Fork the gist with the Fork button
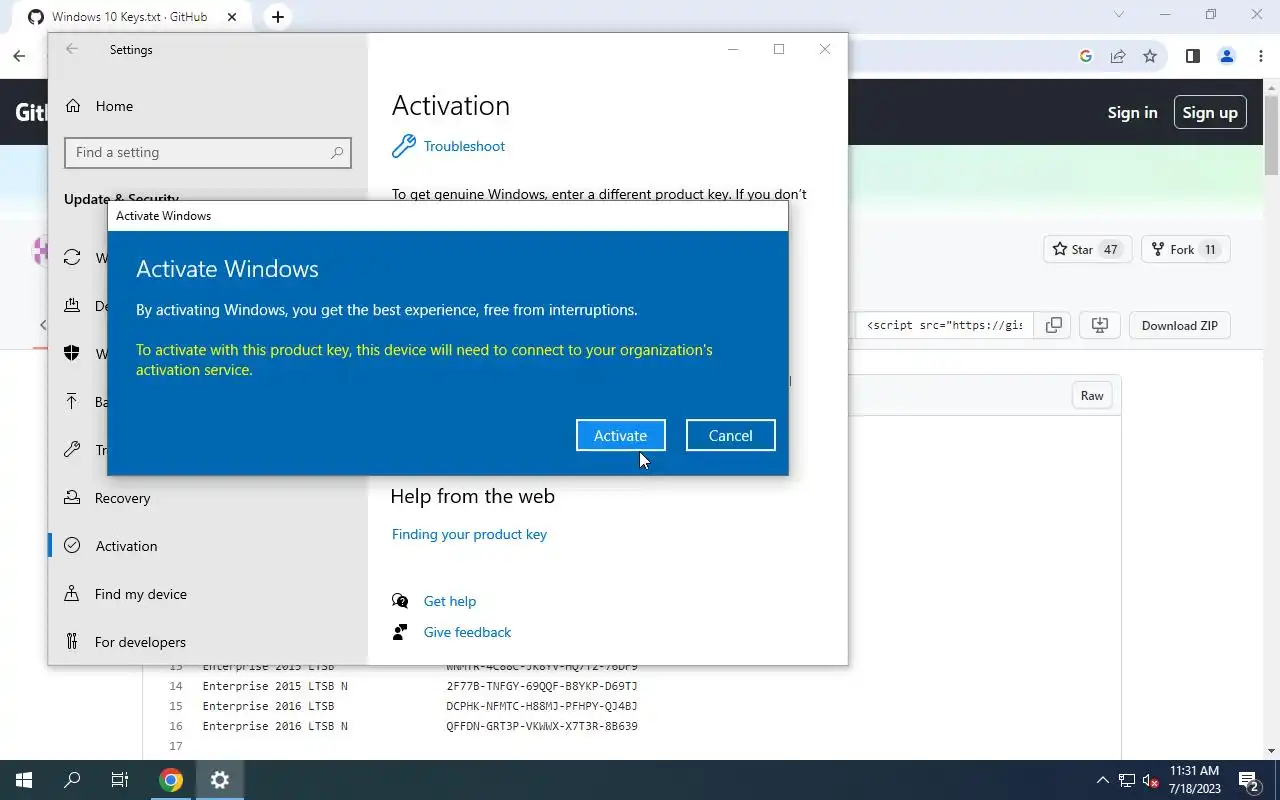The image size is (1280, 800). click(1185, 249)
